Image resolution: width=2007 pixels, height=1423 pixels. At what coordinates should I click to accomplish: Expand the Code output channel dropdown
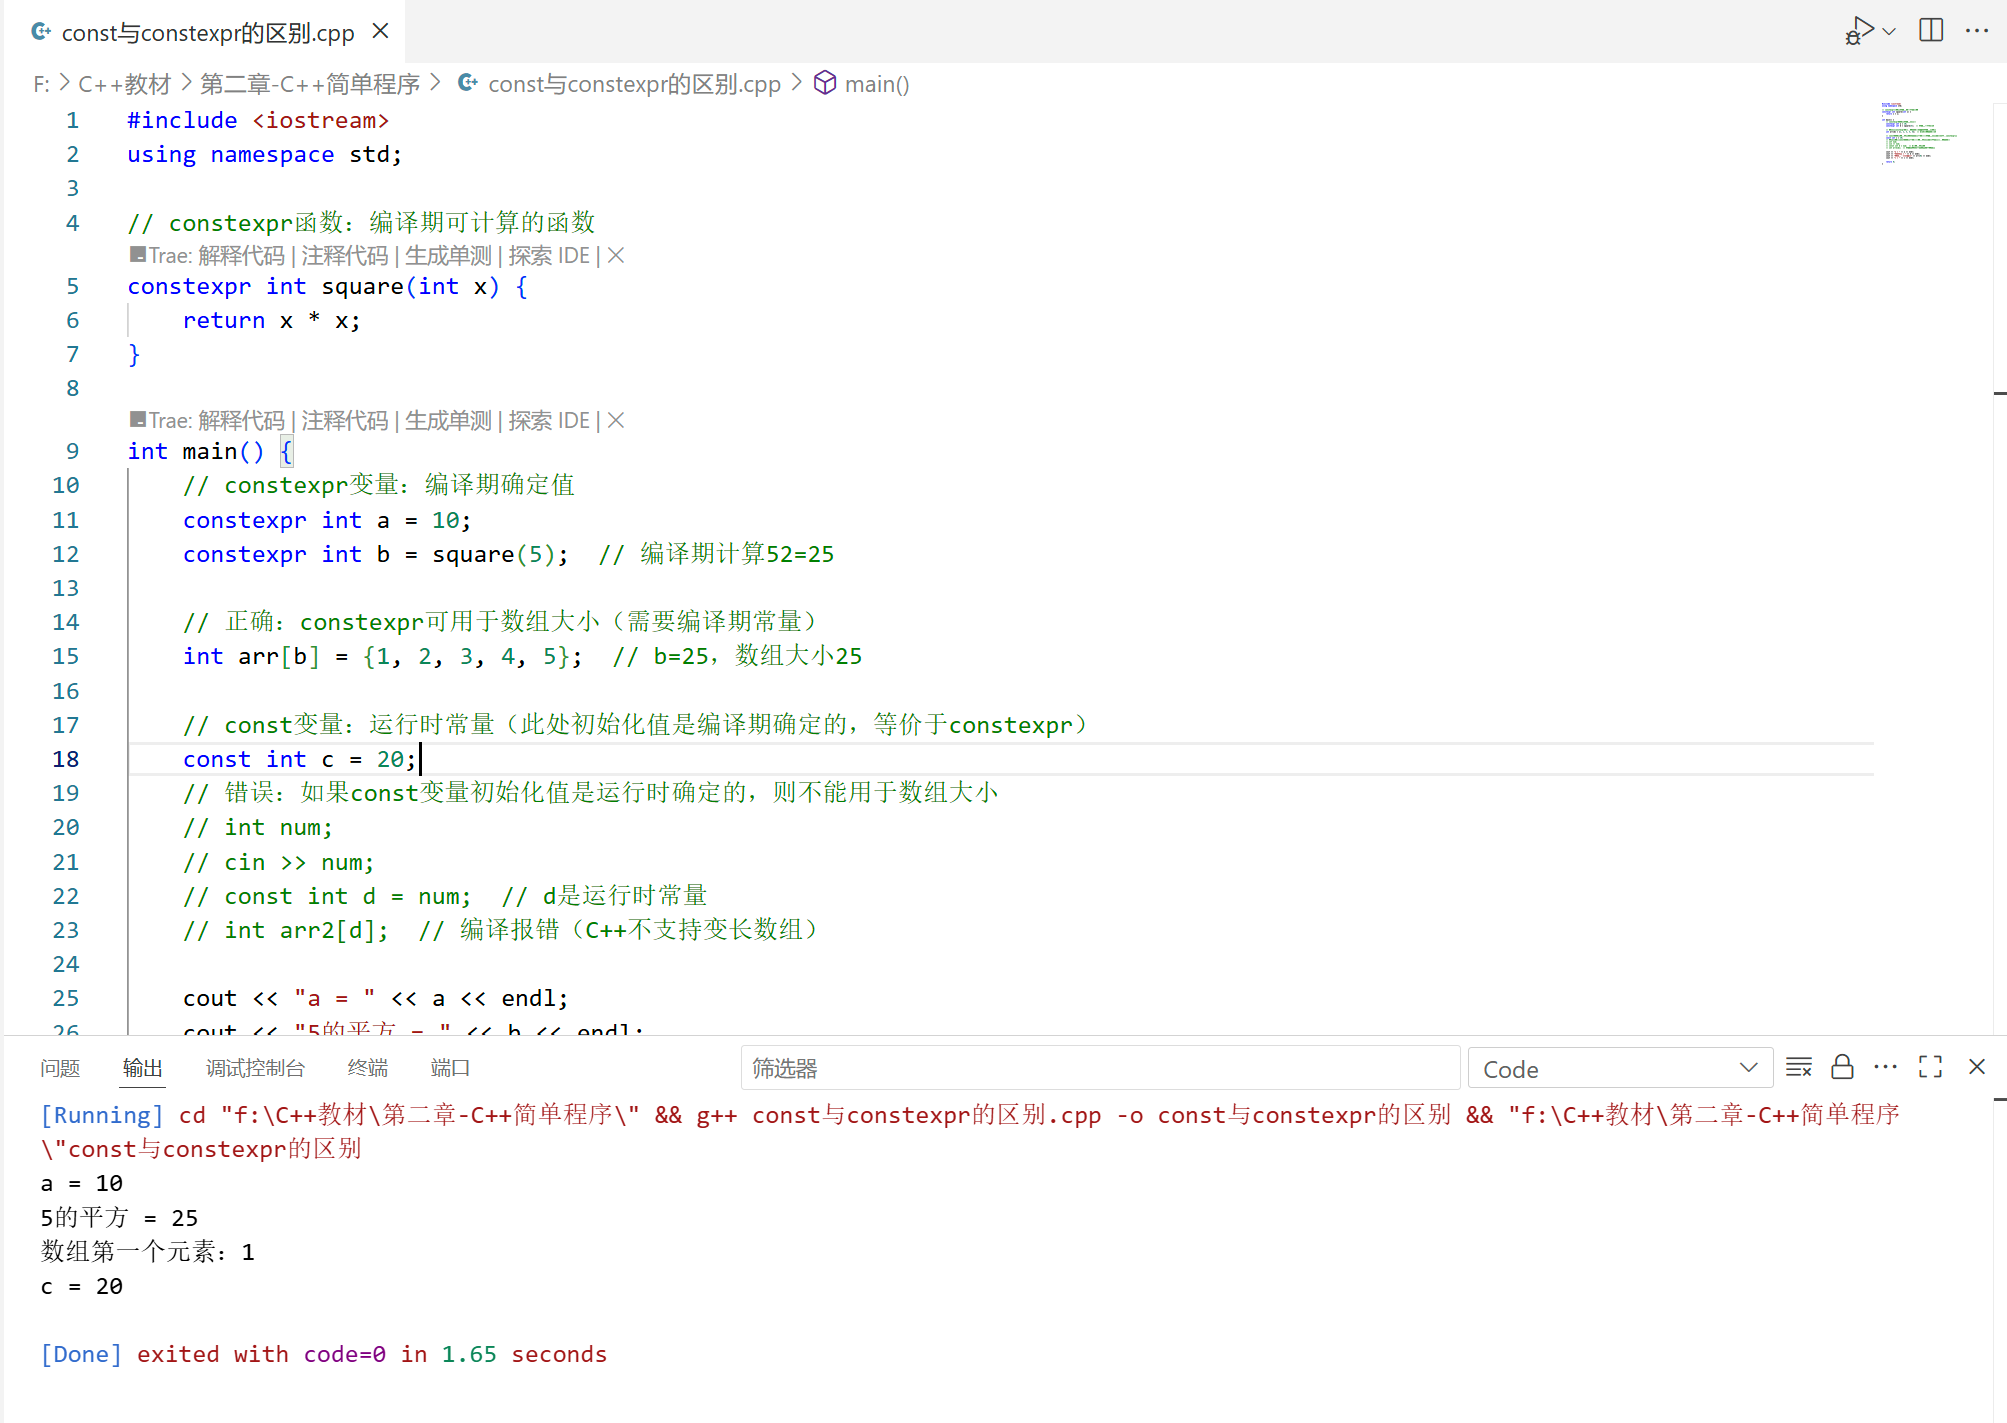tap(1619, 1069)
